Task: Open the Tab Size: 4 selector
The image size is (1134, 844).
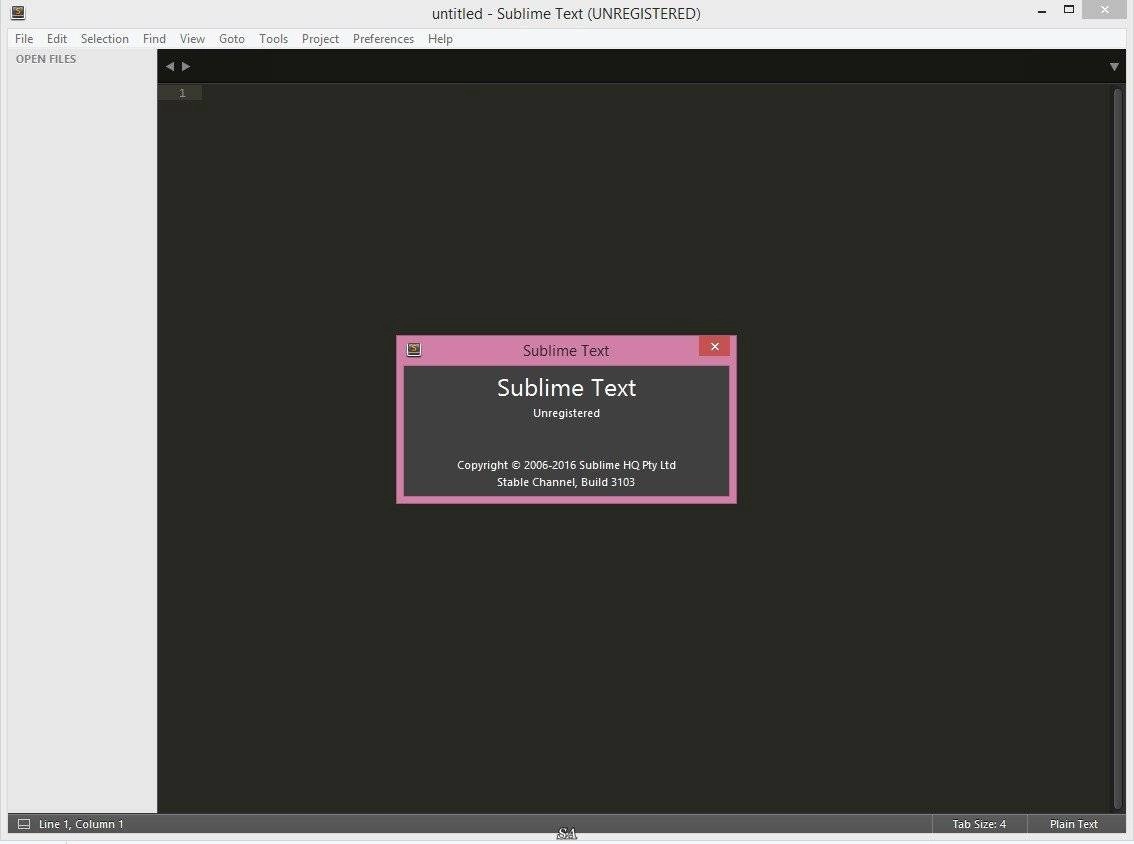Action: (979, 824)
